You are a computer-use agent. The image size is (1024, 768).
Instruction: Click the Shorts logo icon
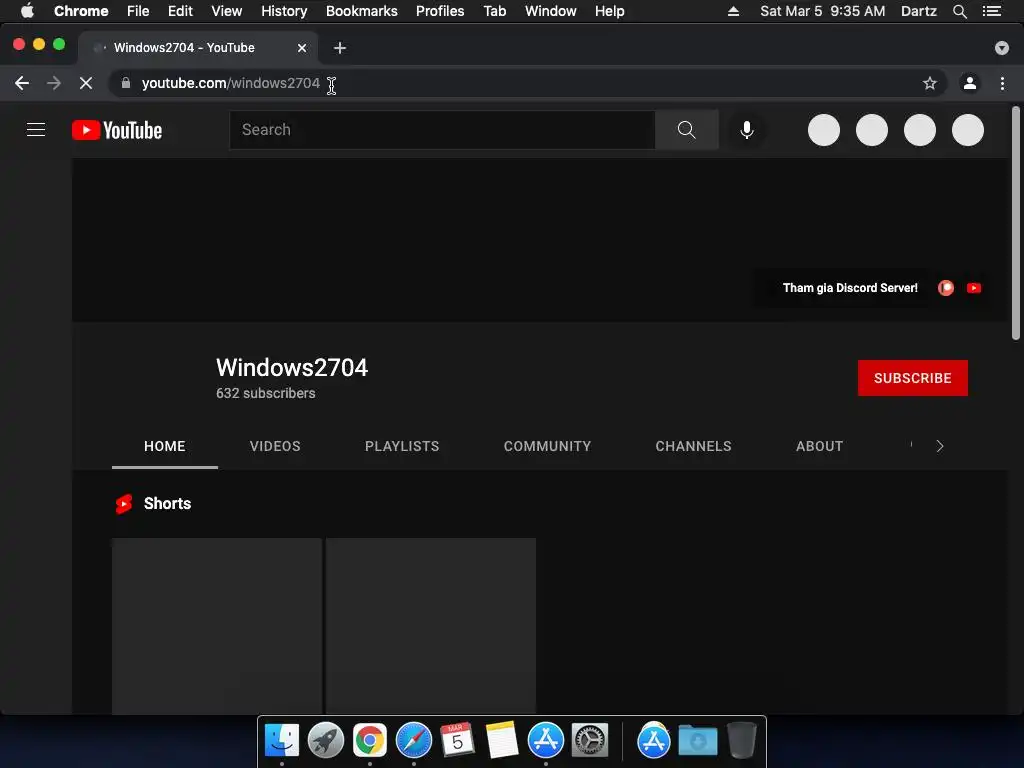coord(124,504)
